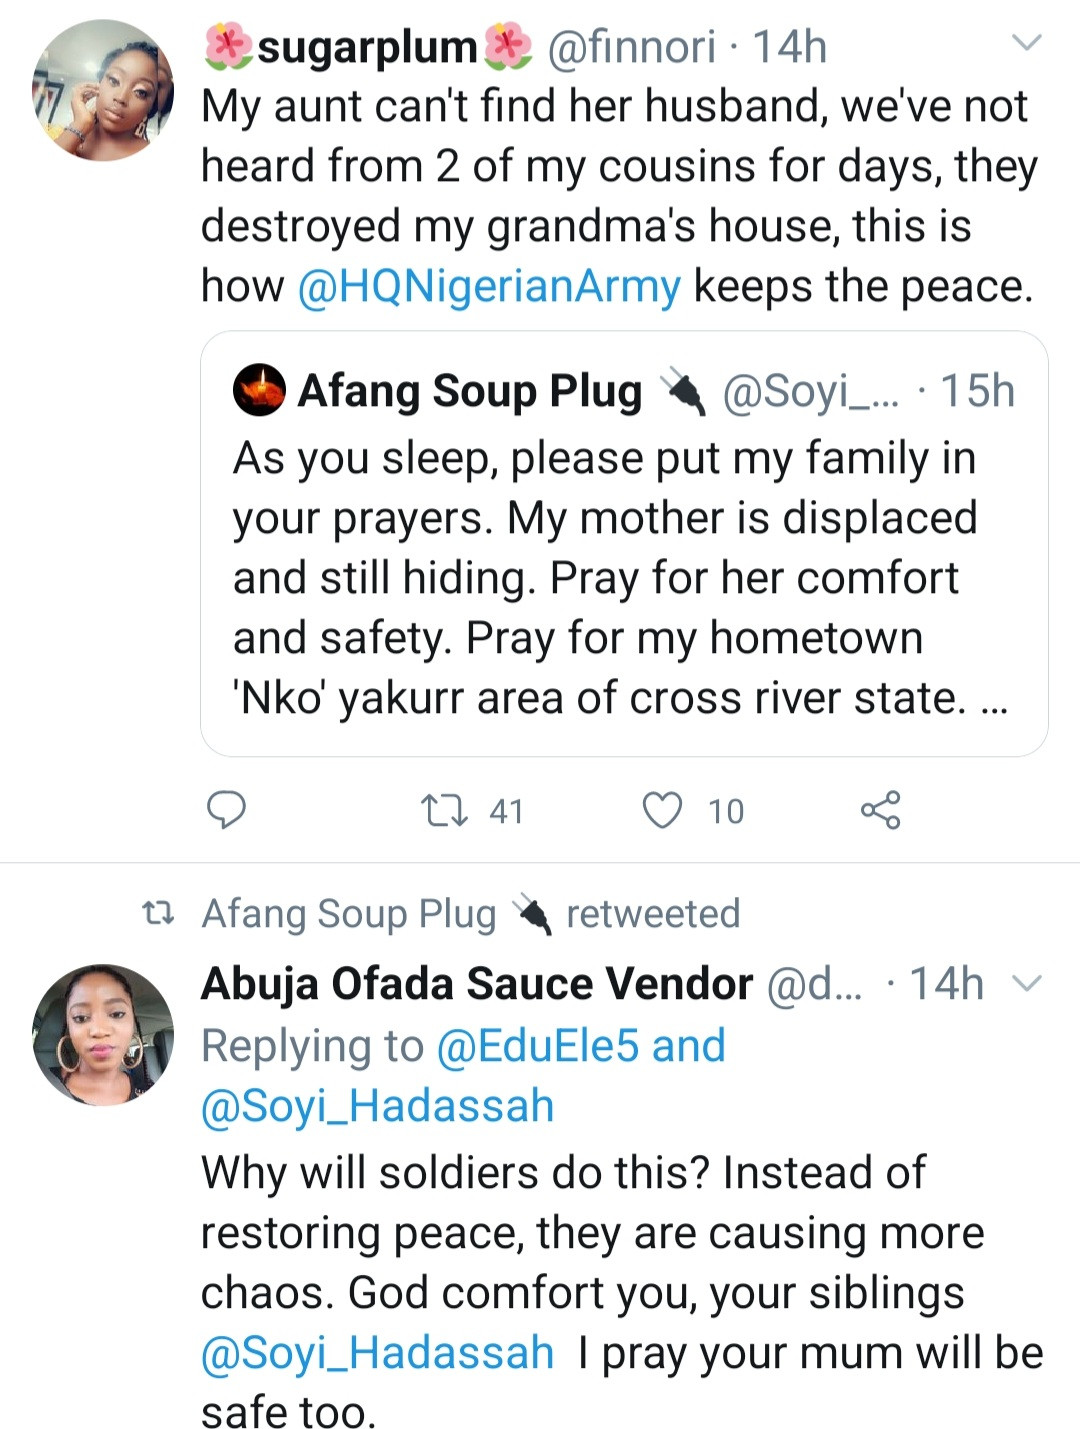Open the retweet count 41
1080x1429 pixels.
tap(506, 811)
